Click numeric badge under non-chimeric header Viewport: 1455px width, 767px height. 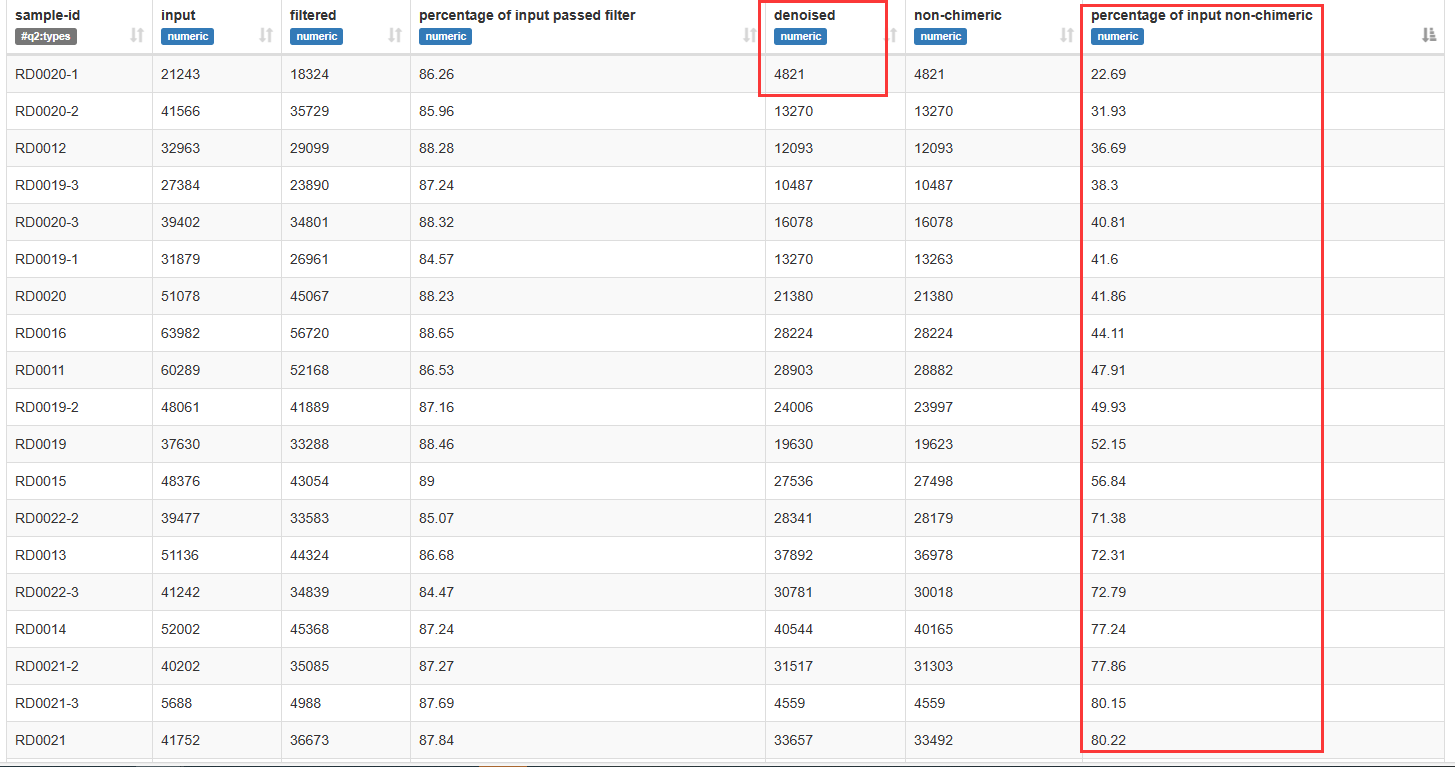pyautogui.click(x=940, y=37)
